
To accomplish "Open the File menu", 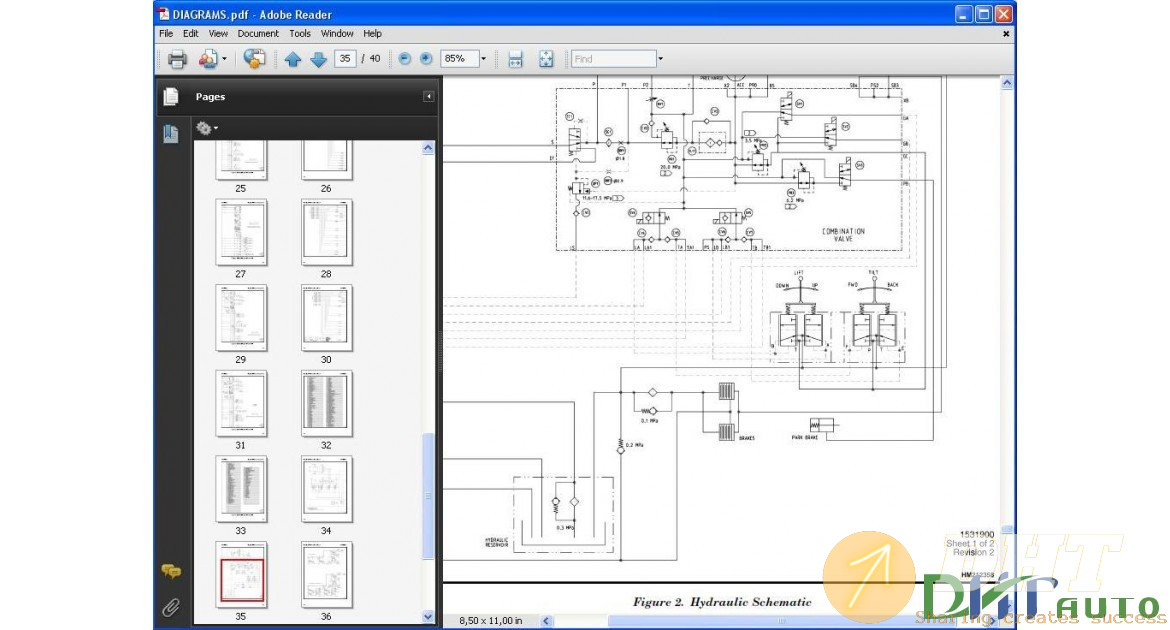I will click(166, 34).
